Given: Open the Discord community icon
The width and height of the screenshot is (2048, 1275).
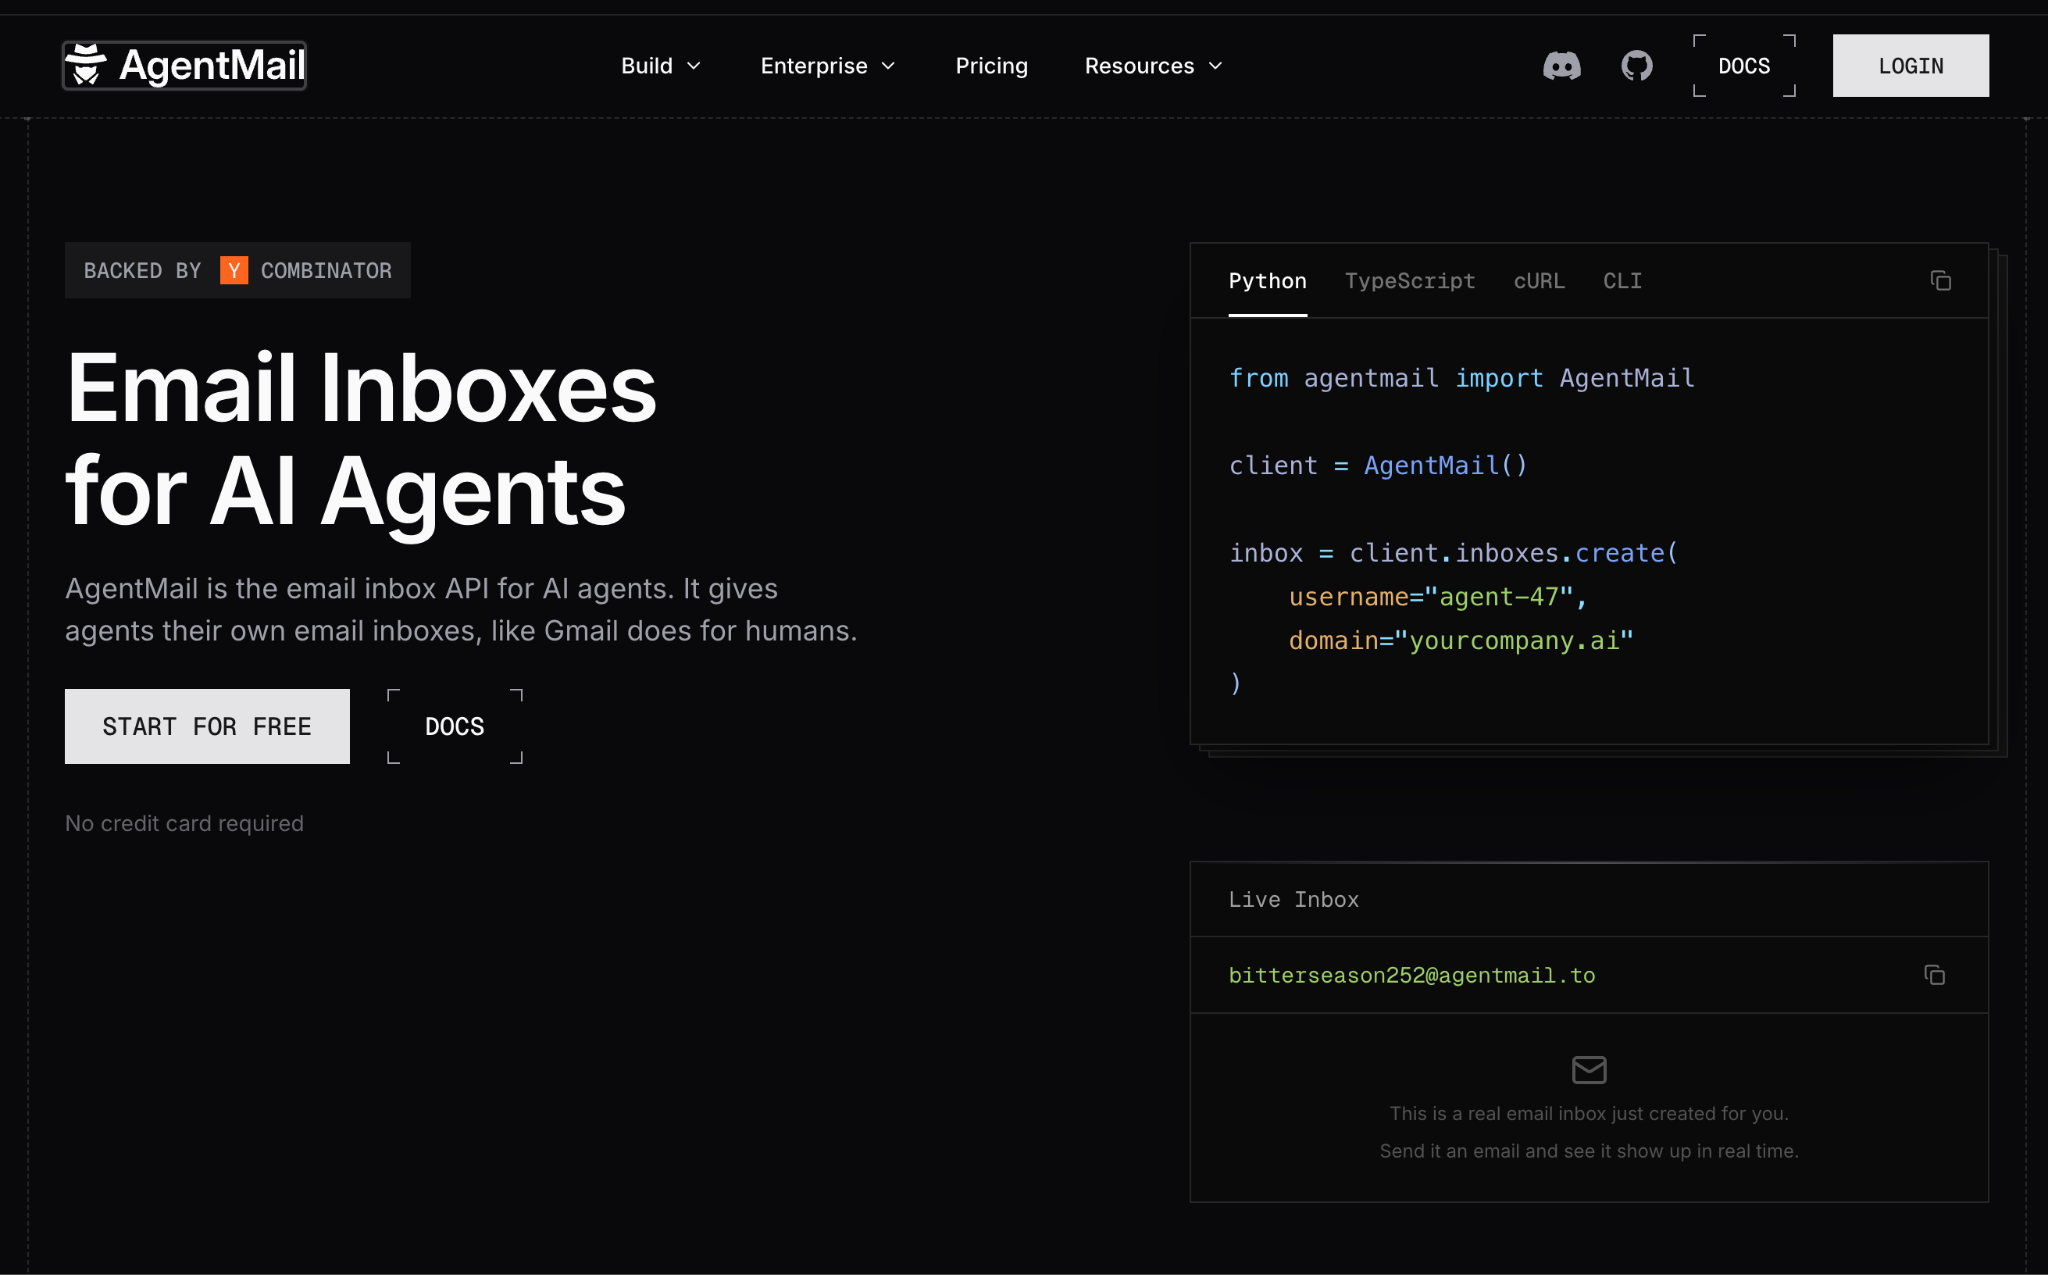Looking at the screenshot, I should click(1561, 66).
